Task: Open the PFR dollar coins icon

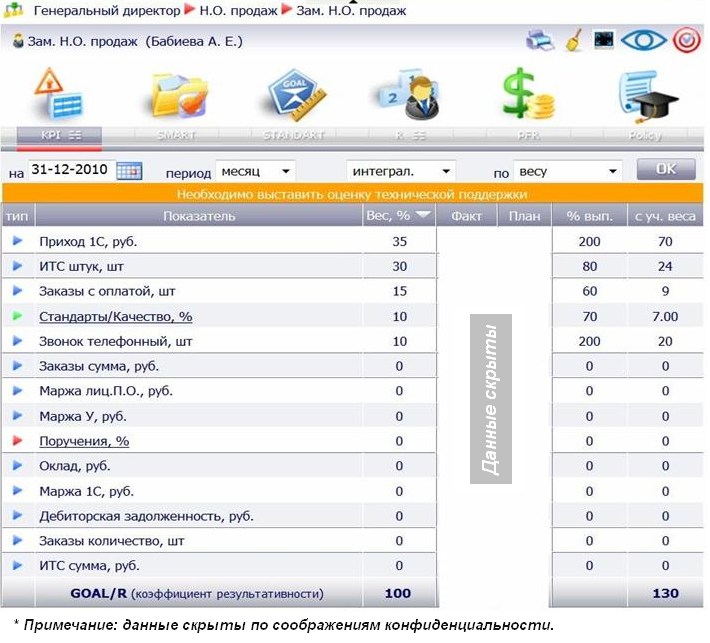Action: 528,94
